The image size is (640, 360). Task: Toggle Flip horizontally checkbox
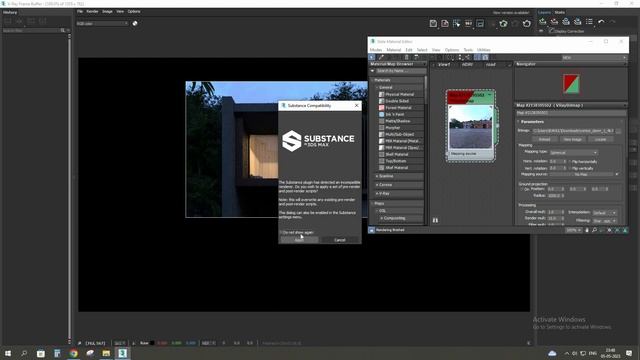tap(570, 162)
